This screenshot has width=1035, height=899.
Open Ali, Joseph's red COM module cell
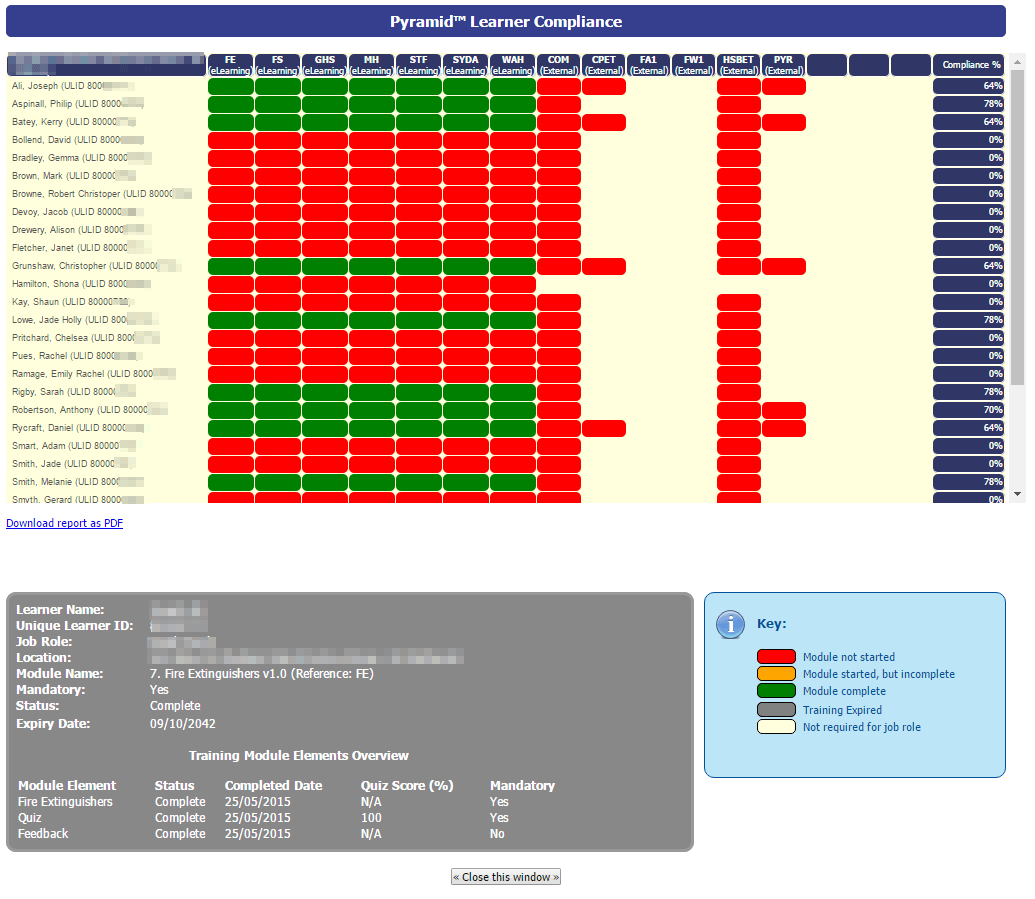coord(559,86)
